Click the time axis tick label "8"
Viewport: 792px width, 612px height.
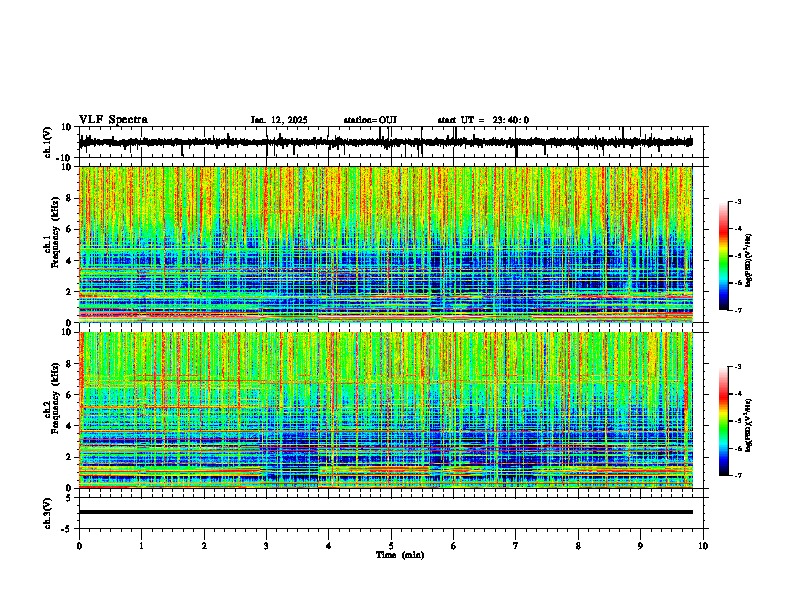click(x=578, y=546)
